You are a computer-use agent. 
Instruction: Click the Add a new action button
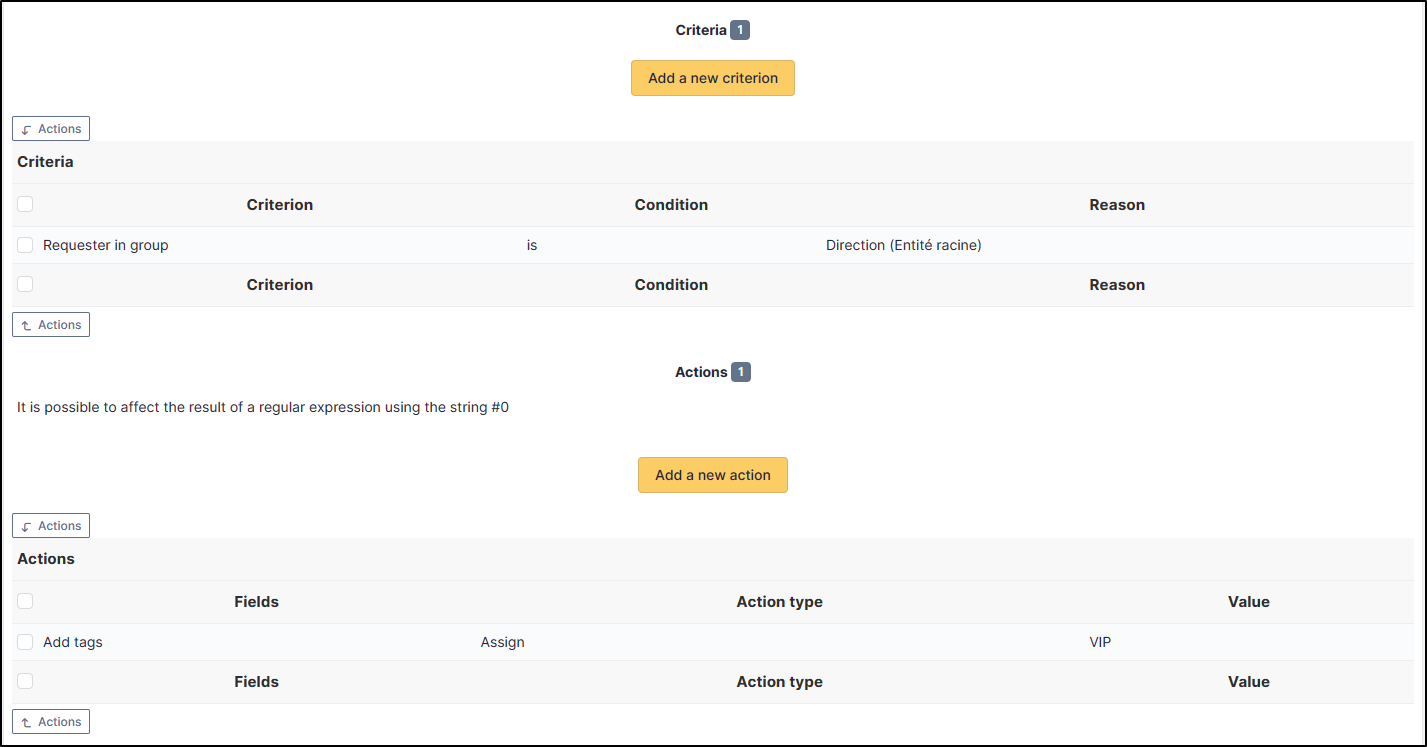712,475
